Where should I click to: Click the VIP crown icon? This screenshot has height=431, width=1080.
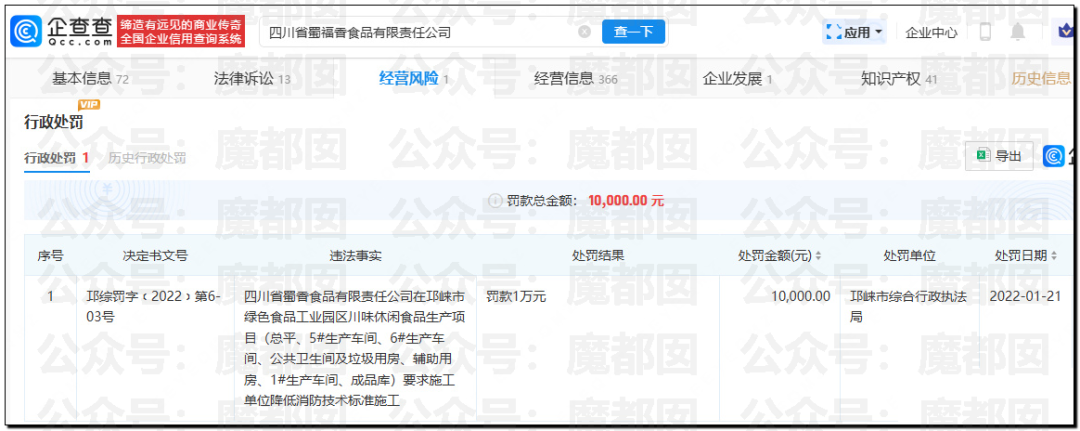1066,32
